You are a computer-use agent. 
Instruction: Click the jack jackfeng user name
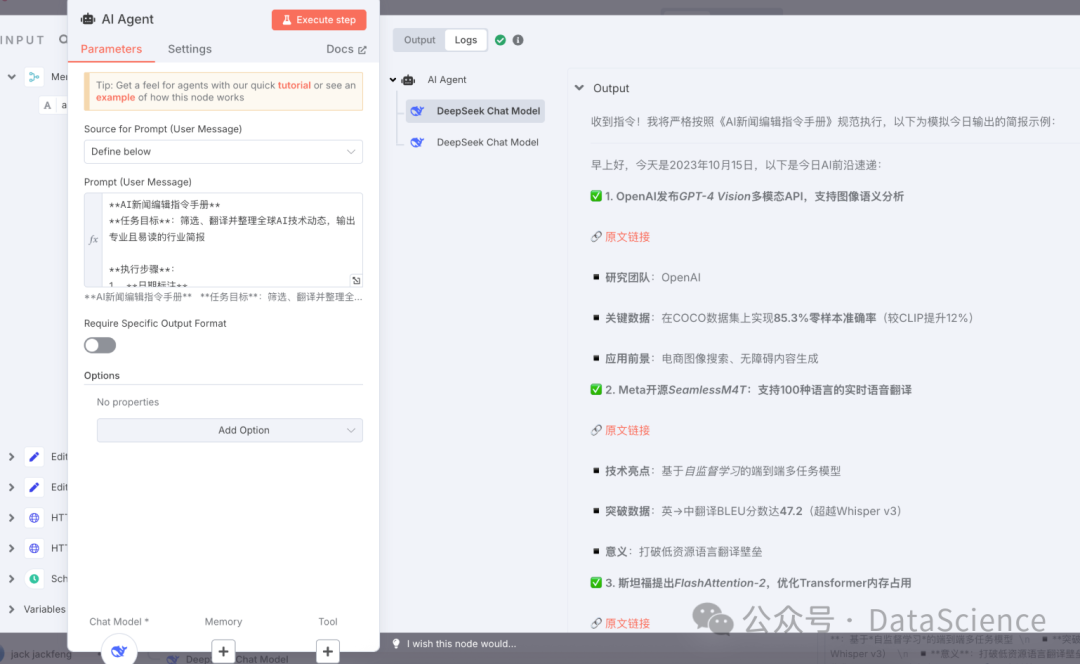coord(41,654)
